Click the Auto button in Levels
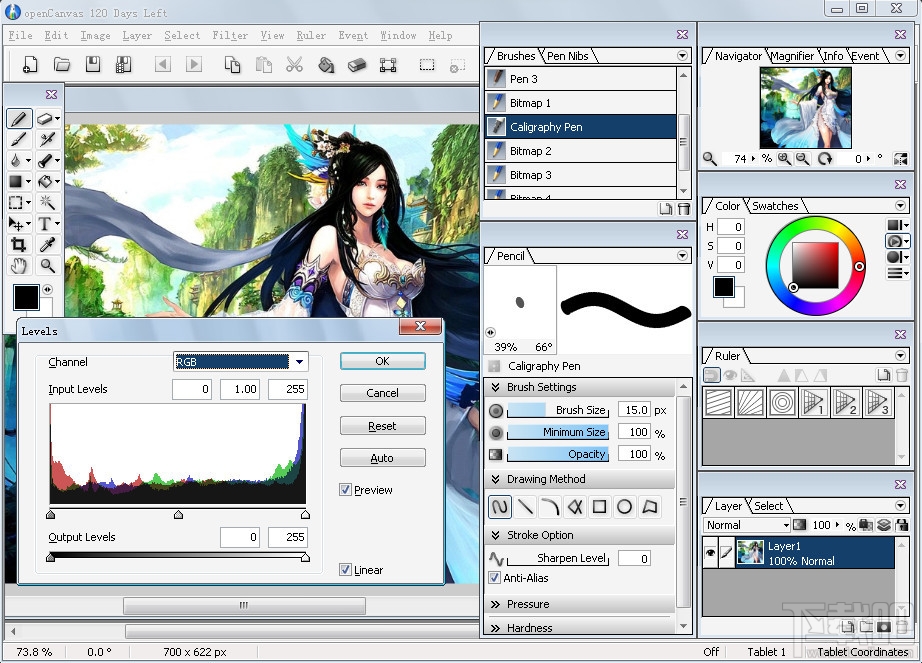The width and height of the screenshot is (922, 663). pyautogui.click(x=382, y=457)
